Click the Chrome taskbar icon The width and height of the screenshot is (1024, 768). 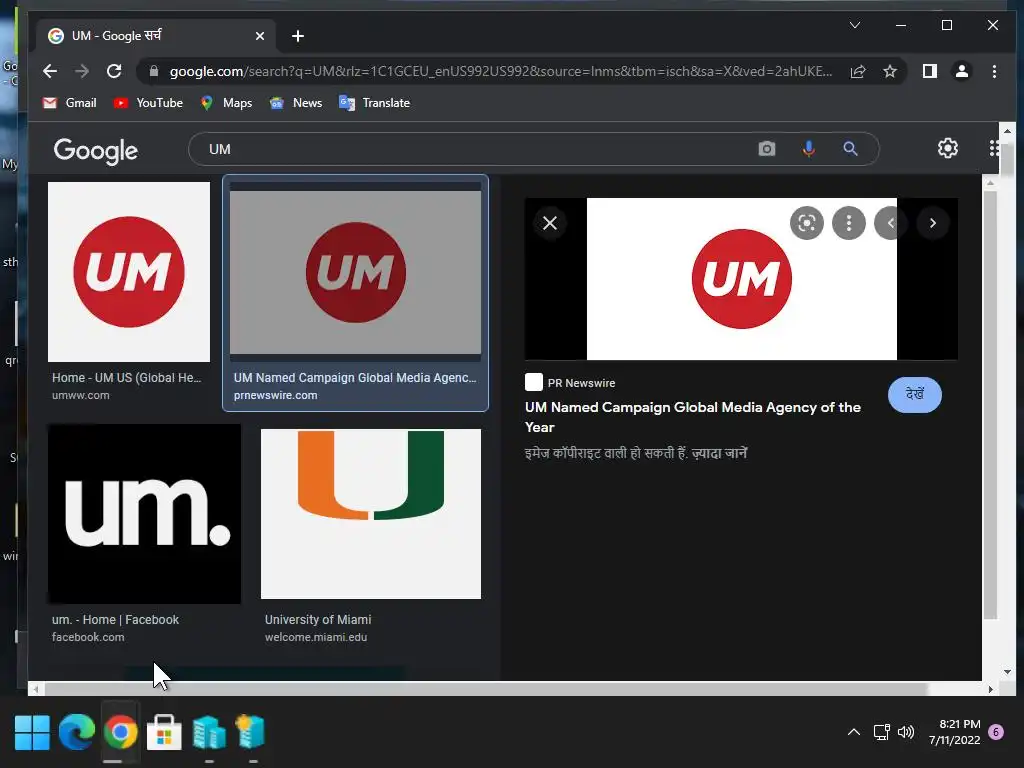pyautogui.click(x=121, y=732)
